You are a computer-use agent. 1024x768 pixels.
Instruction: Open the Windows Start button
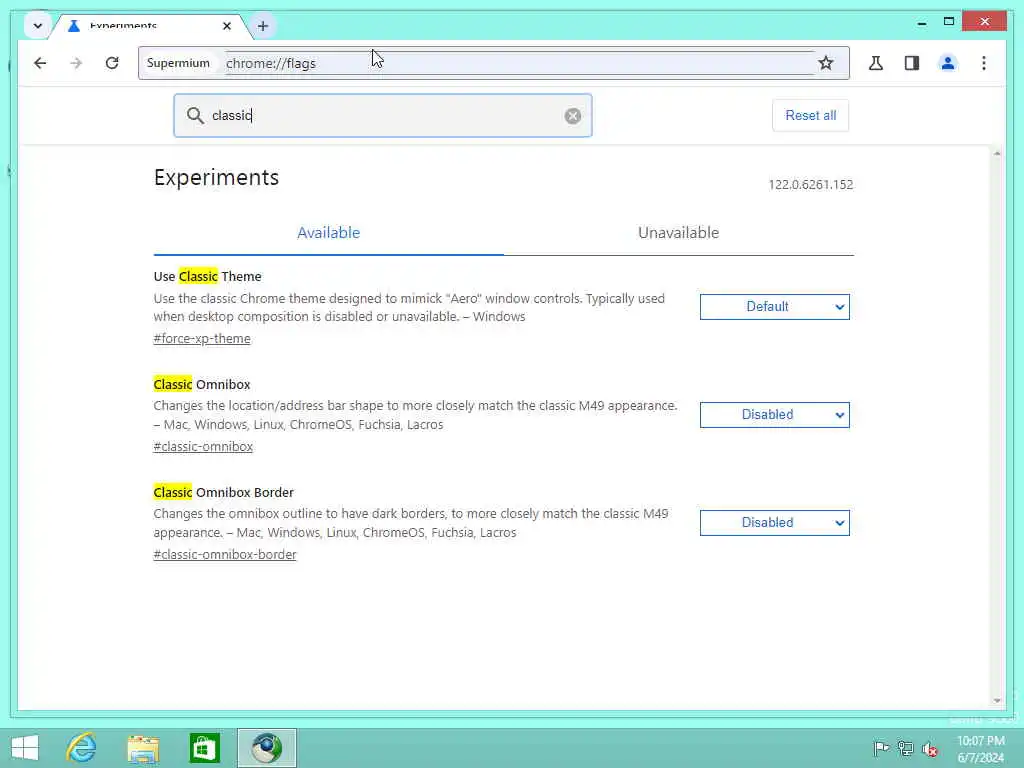pyautogui.click(x=25, y=748)
